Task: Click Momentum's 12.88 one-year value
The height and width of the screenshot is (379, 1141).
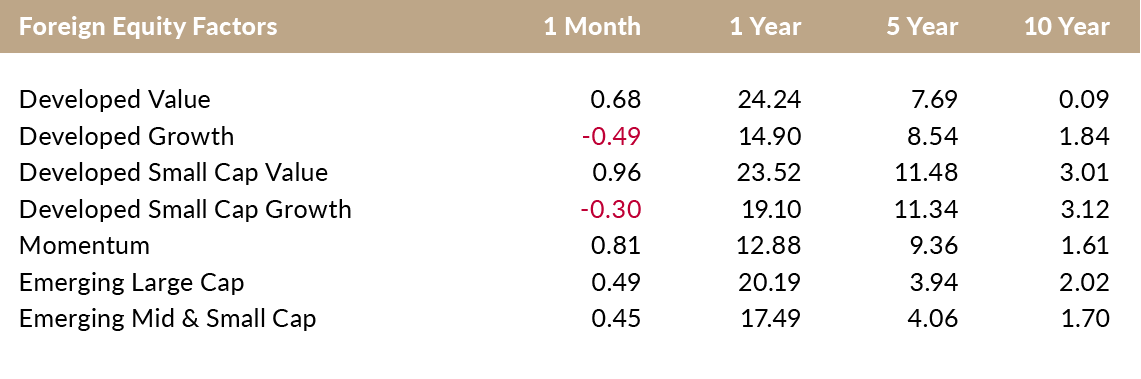Action: coord(770,246)
